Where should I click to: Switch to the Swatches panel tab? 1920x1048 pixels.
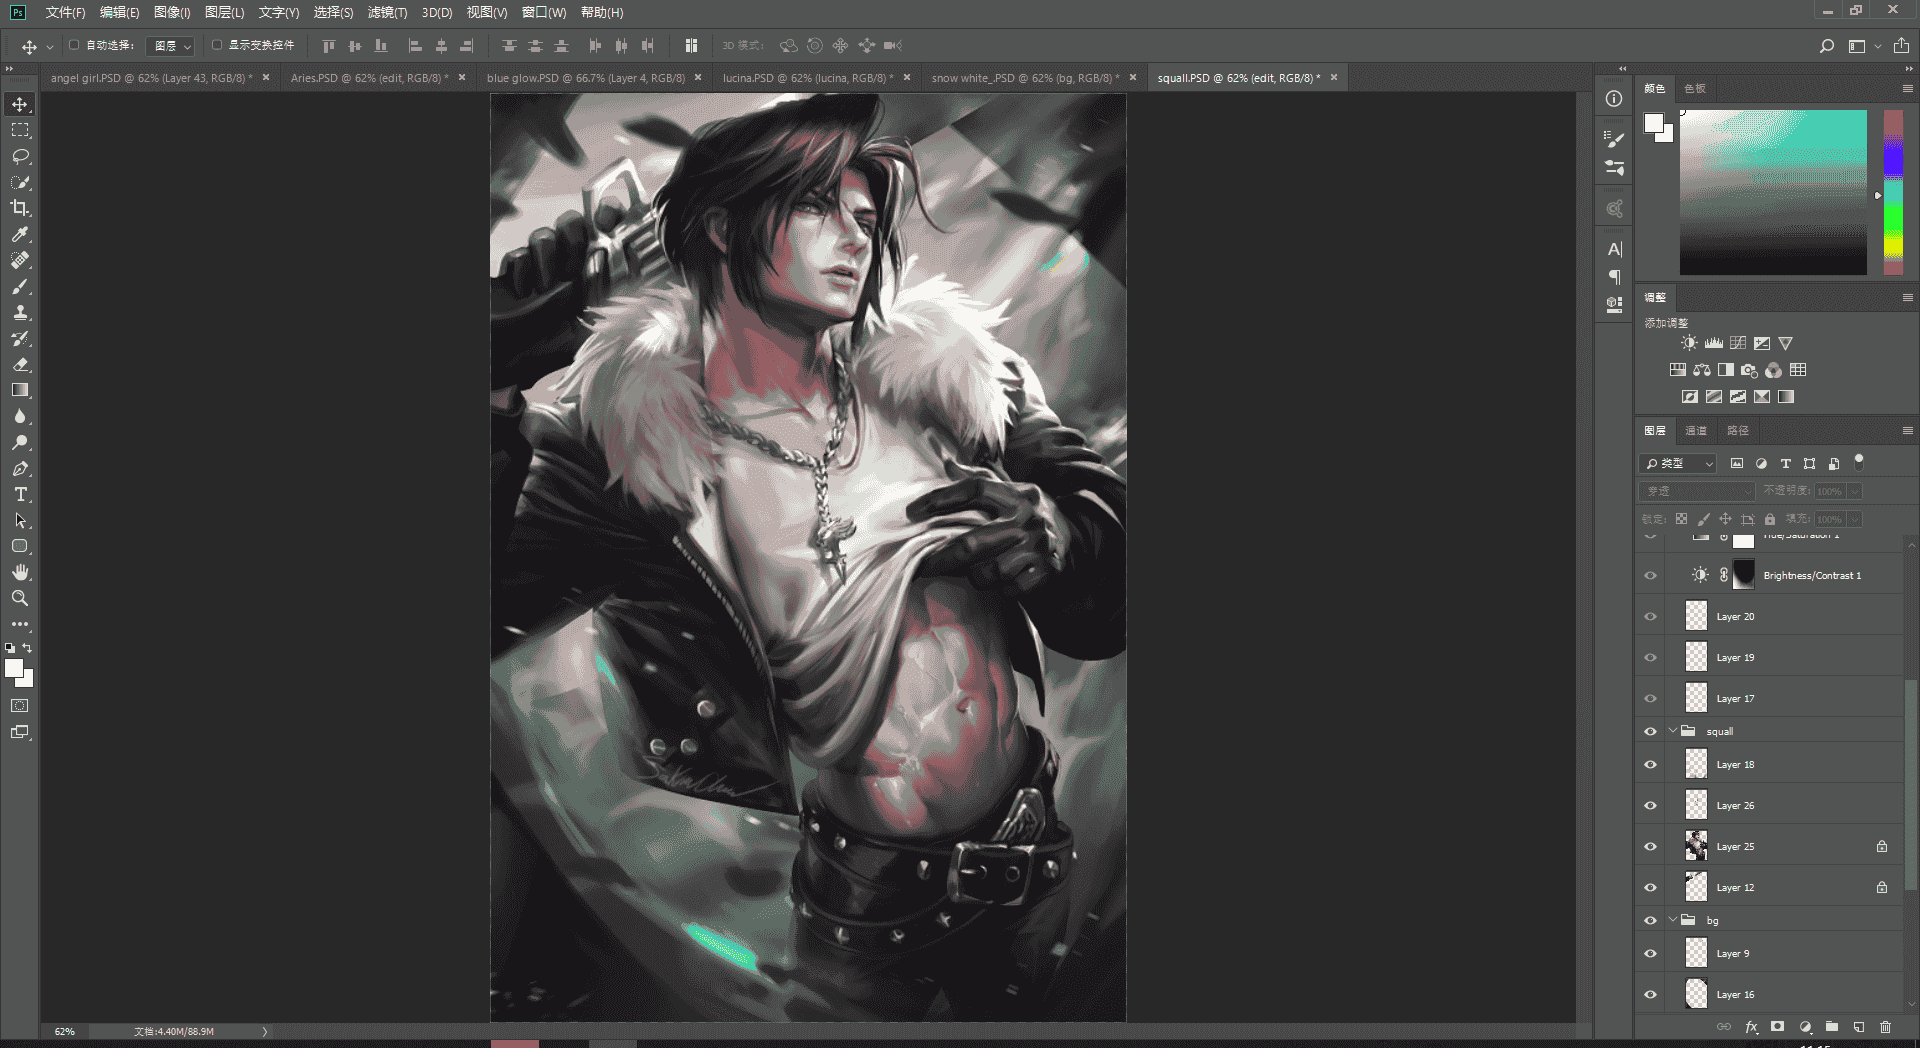[1695, 89]
